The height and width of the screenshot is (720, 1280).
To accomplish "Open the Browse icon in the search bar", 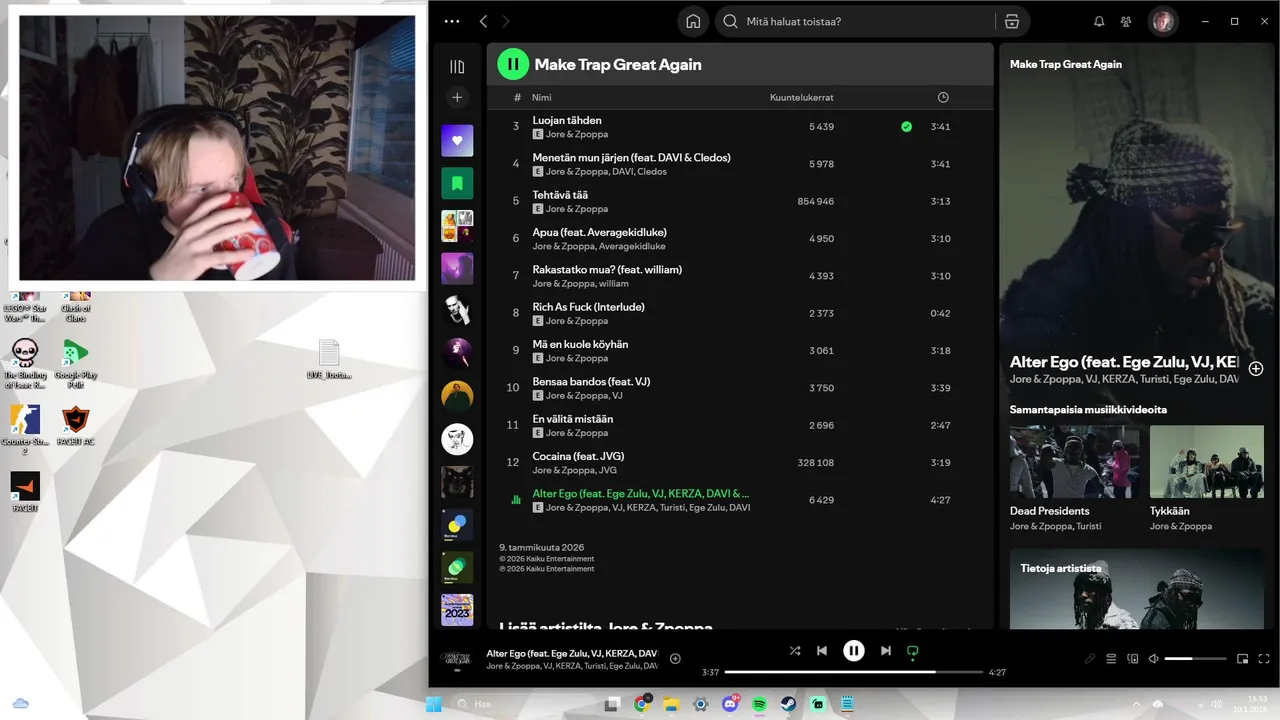I will click(x=1012, y=21).
